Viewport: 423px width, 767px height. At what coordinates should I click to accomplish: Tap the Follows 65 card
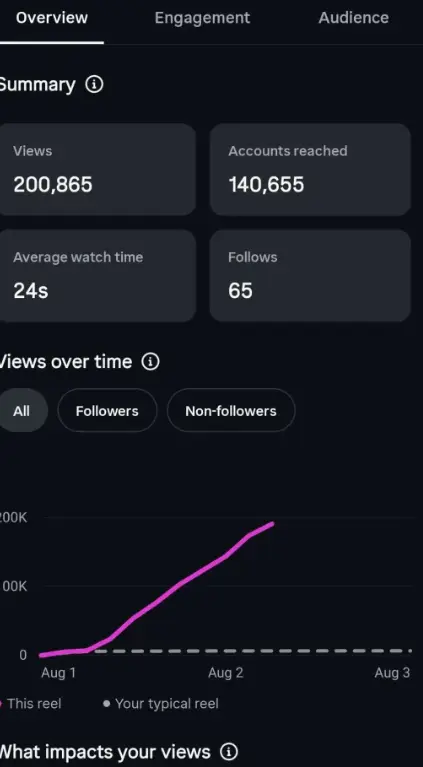[311, 275]
